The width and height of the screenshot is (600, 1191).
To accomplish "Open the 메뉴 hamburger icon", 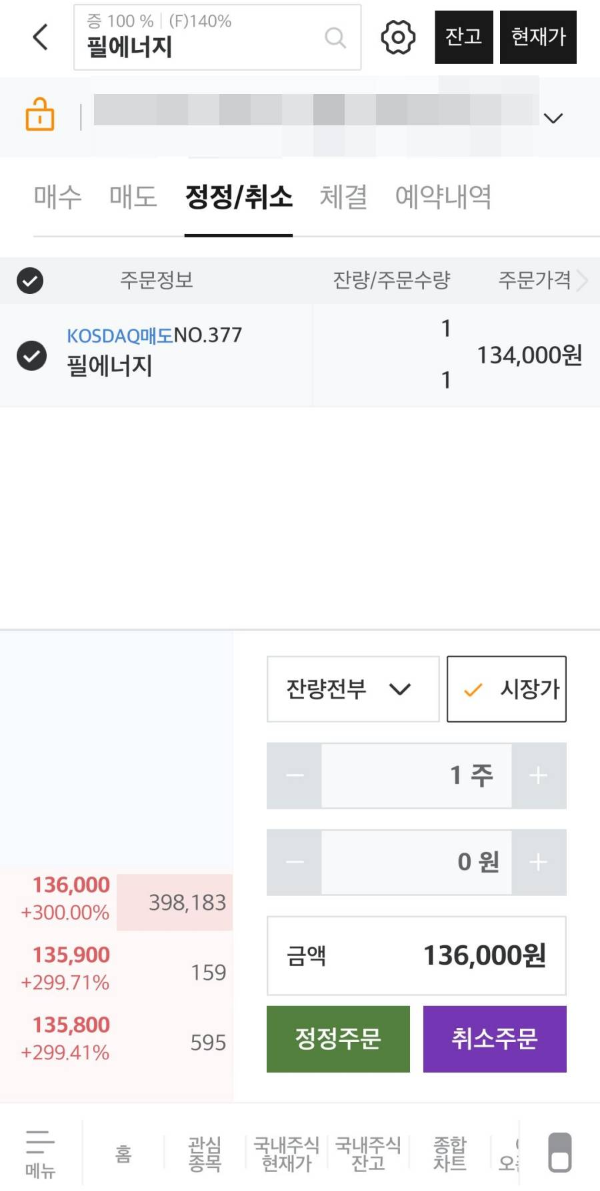I will 40,1149.
